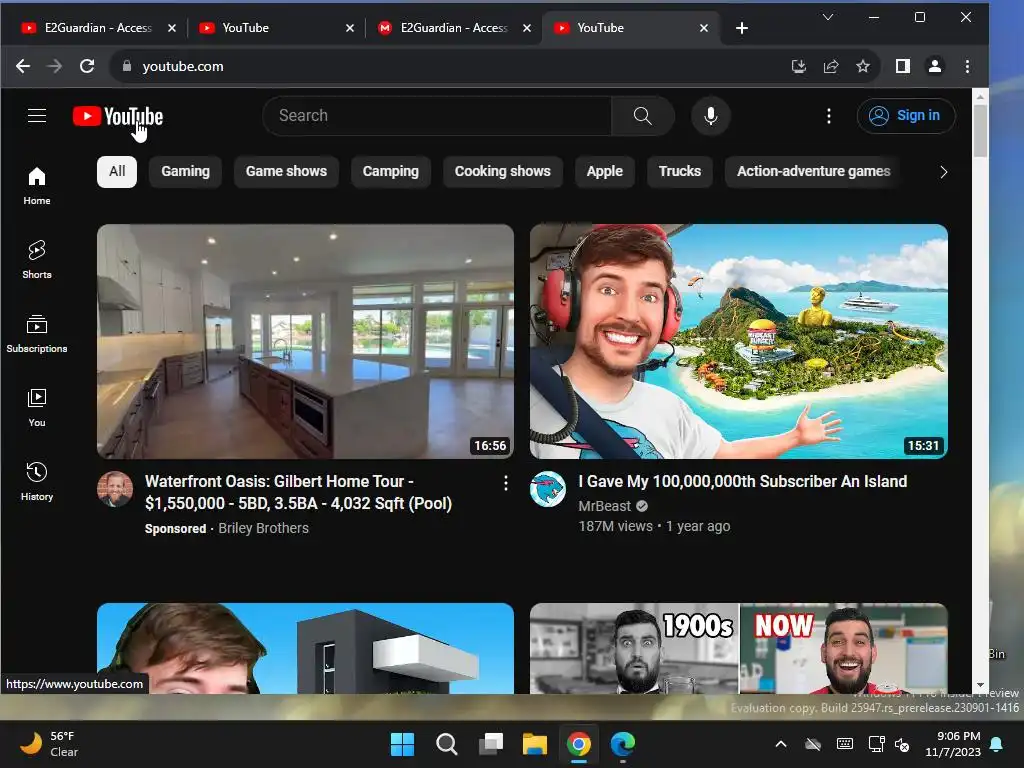The height and width of the screenshot is (768, 1024).
Task: Show more filter chips with right arrow
Action: point(943,172)
